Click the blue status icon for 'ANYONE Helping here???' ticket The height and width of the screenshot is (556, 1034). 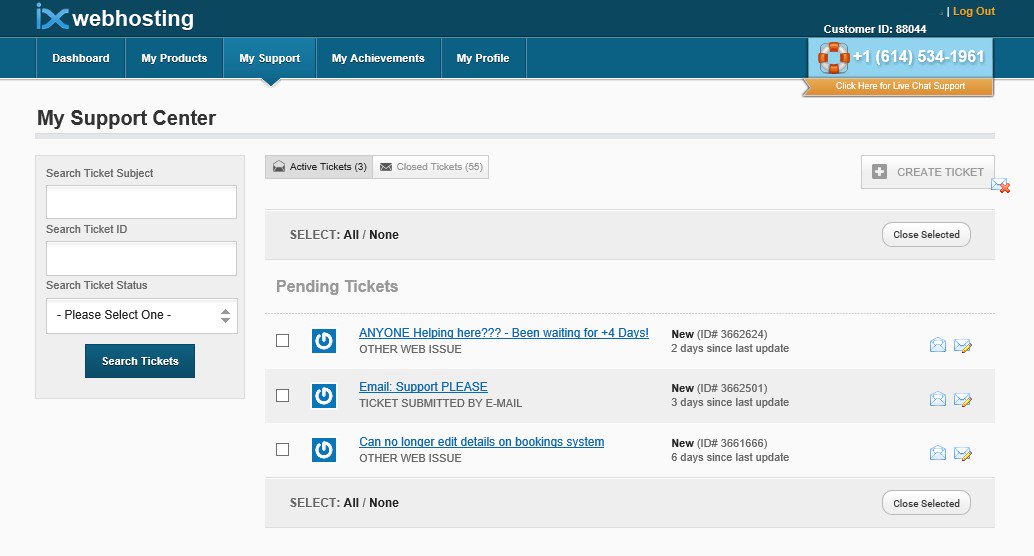324,341
